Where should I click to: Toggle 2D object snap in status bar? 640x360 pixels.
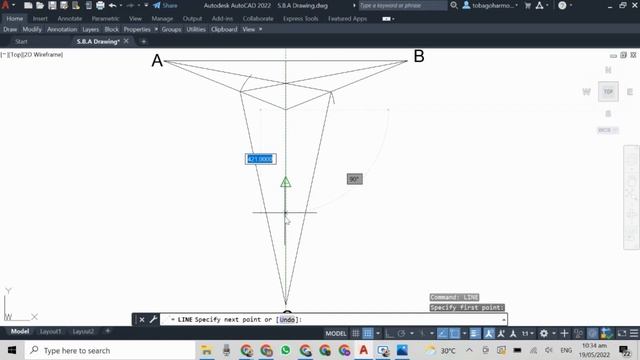pos(455,333)
